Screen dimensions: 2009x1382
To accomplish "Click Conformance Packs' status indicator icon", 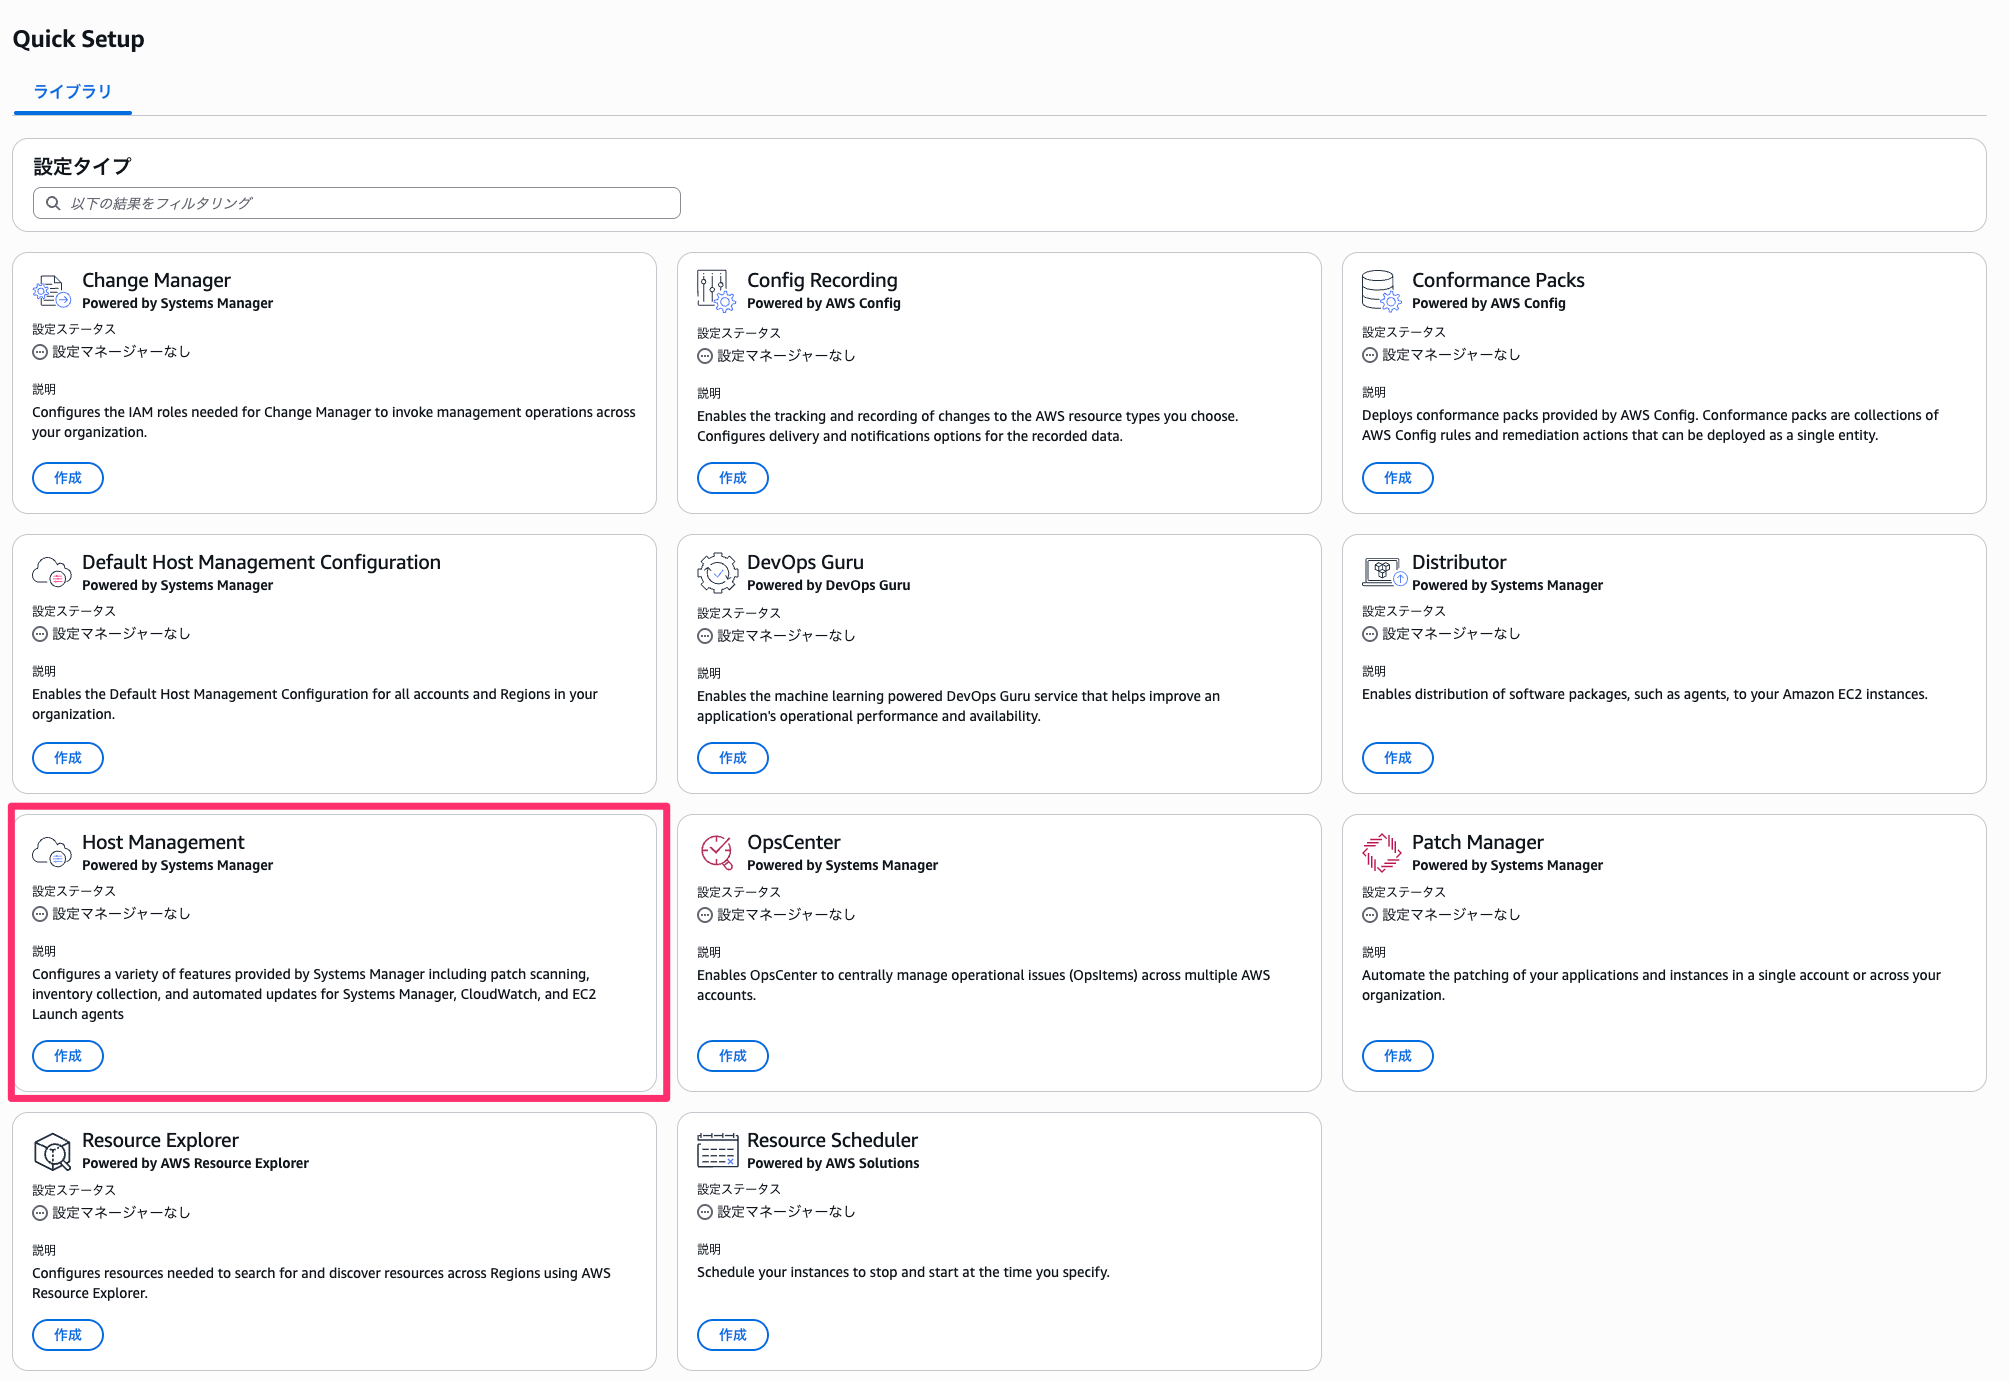I will (1370, 355).
